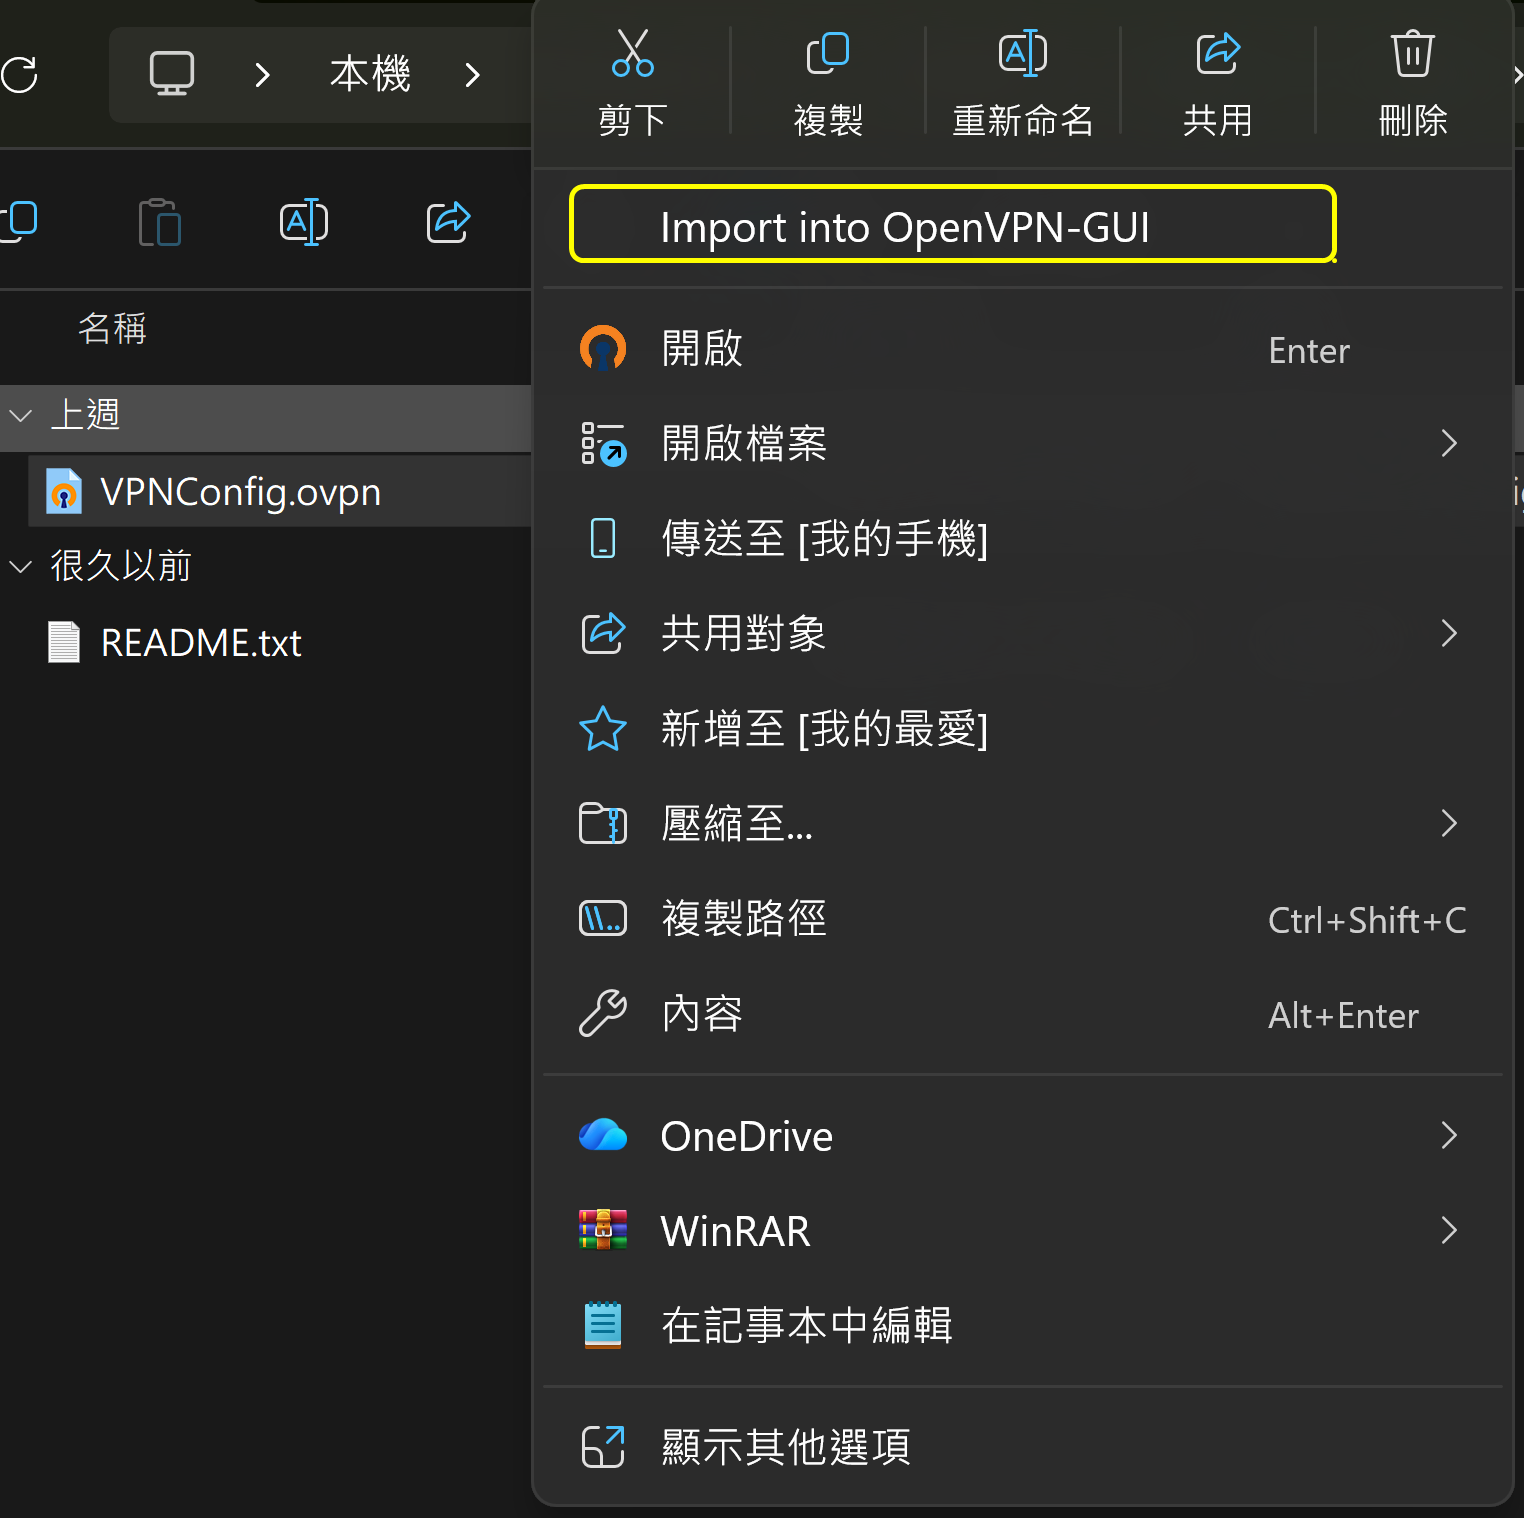The image size is (1524, 1518).
Task: Click the WinRAR books icon
Action: 603,1230
